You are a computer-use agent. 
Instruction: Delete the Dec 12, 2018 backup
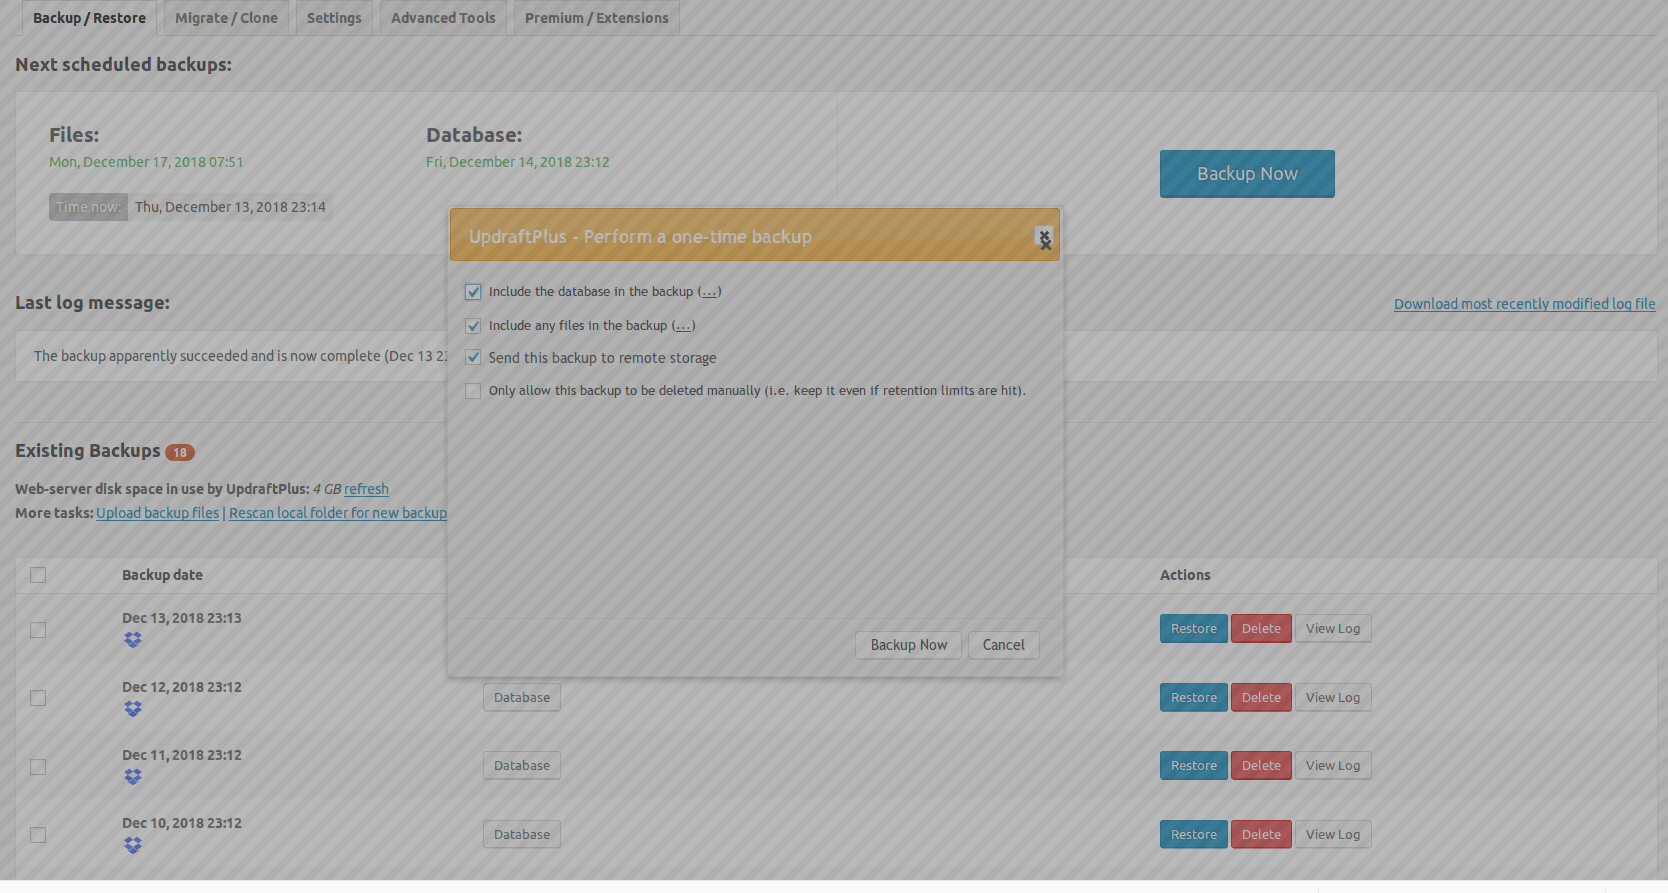tap(1261, 698)
